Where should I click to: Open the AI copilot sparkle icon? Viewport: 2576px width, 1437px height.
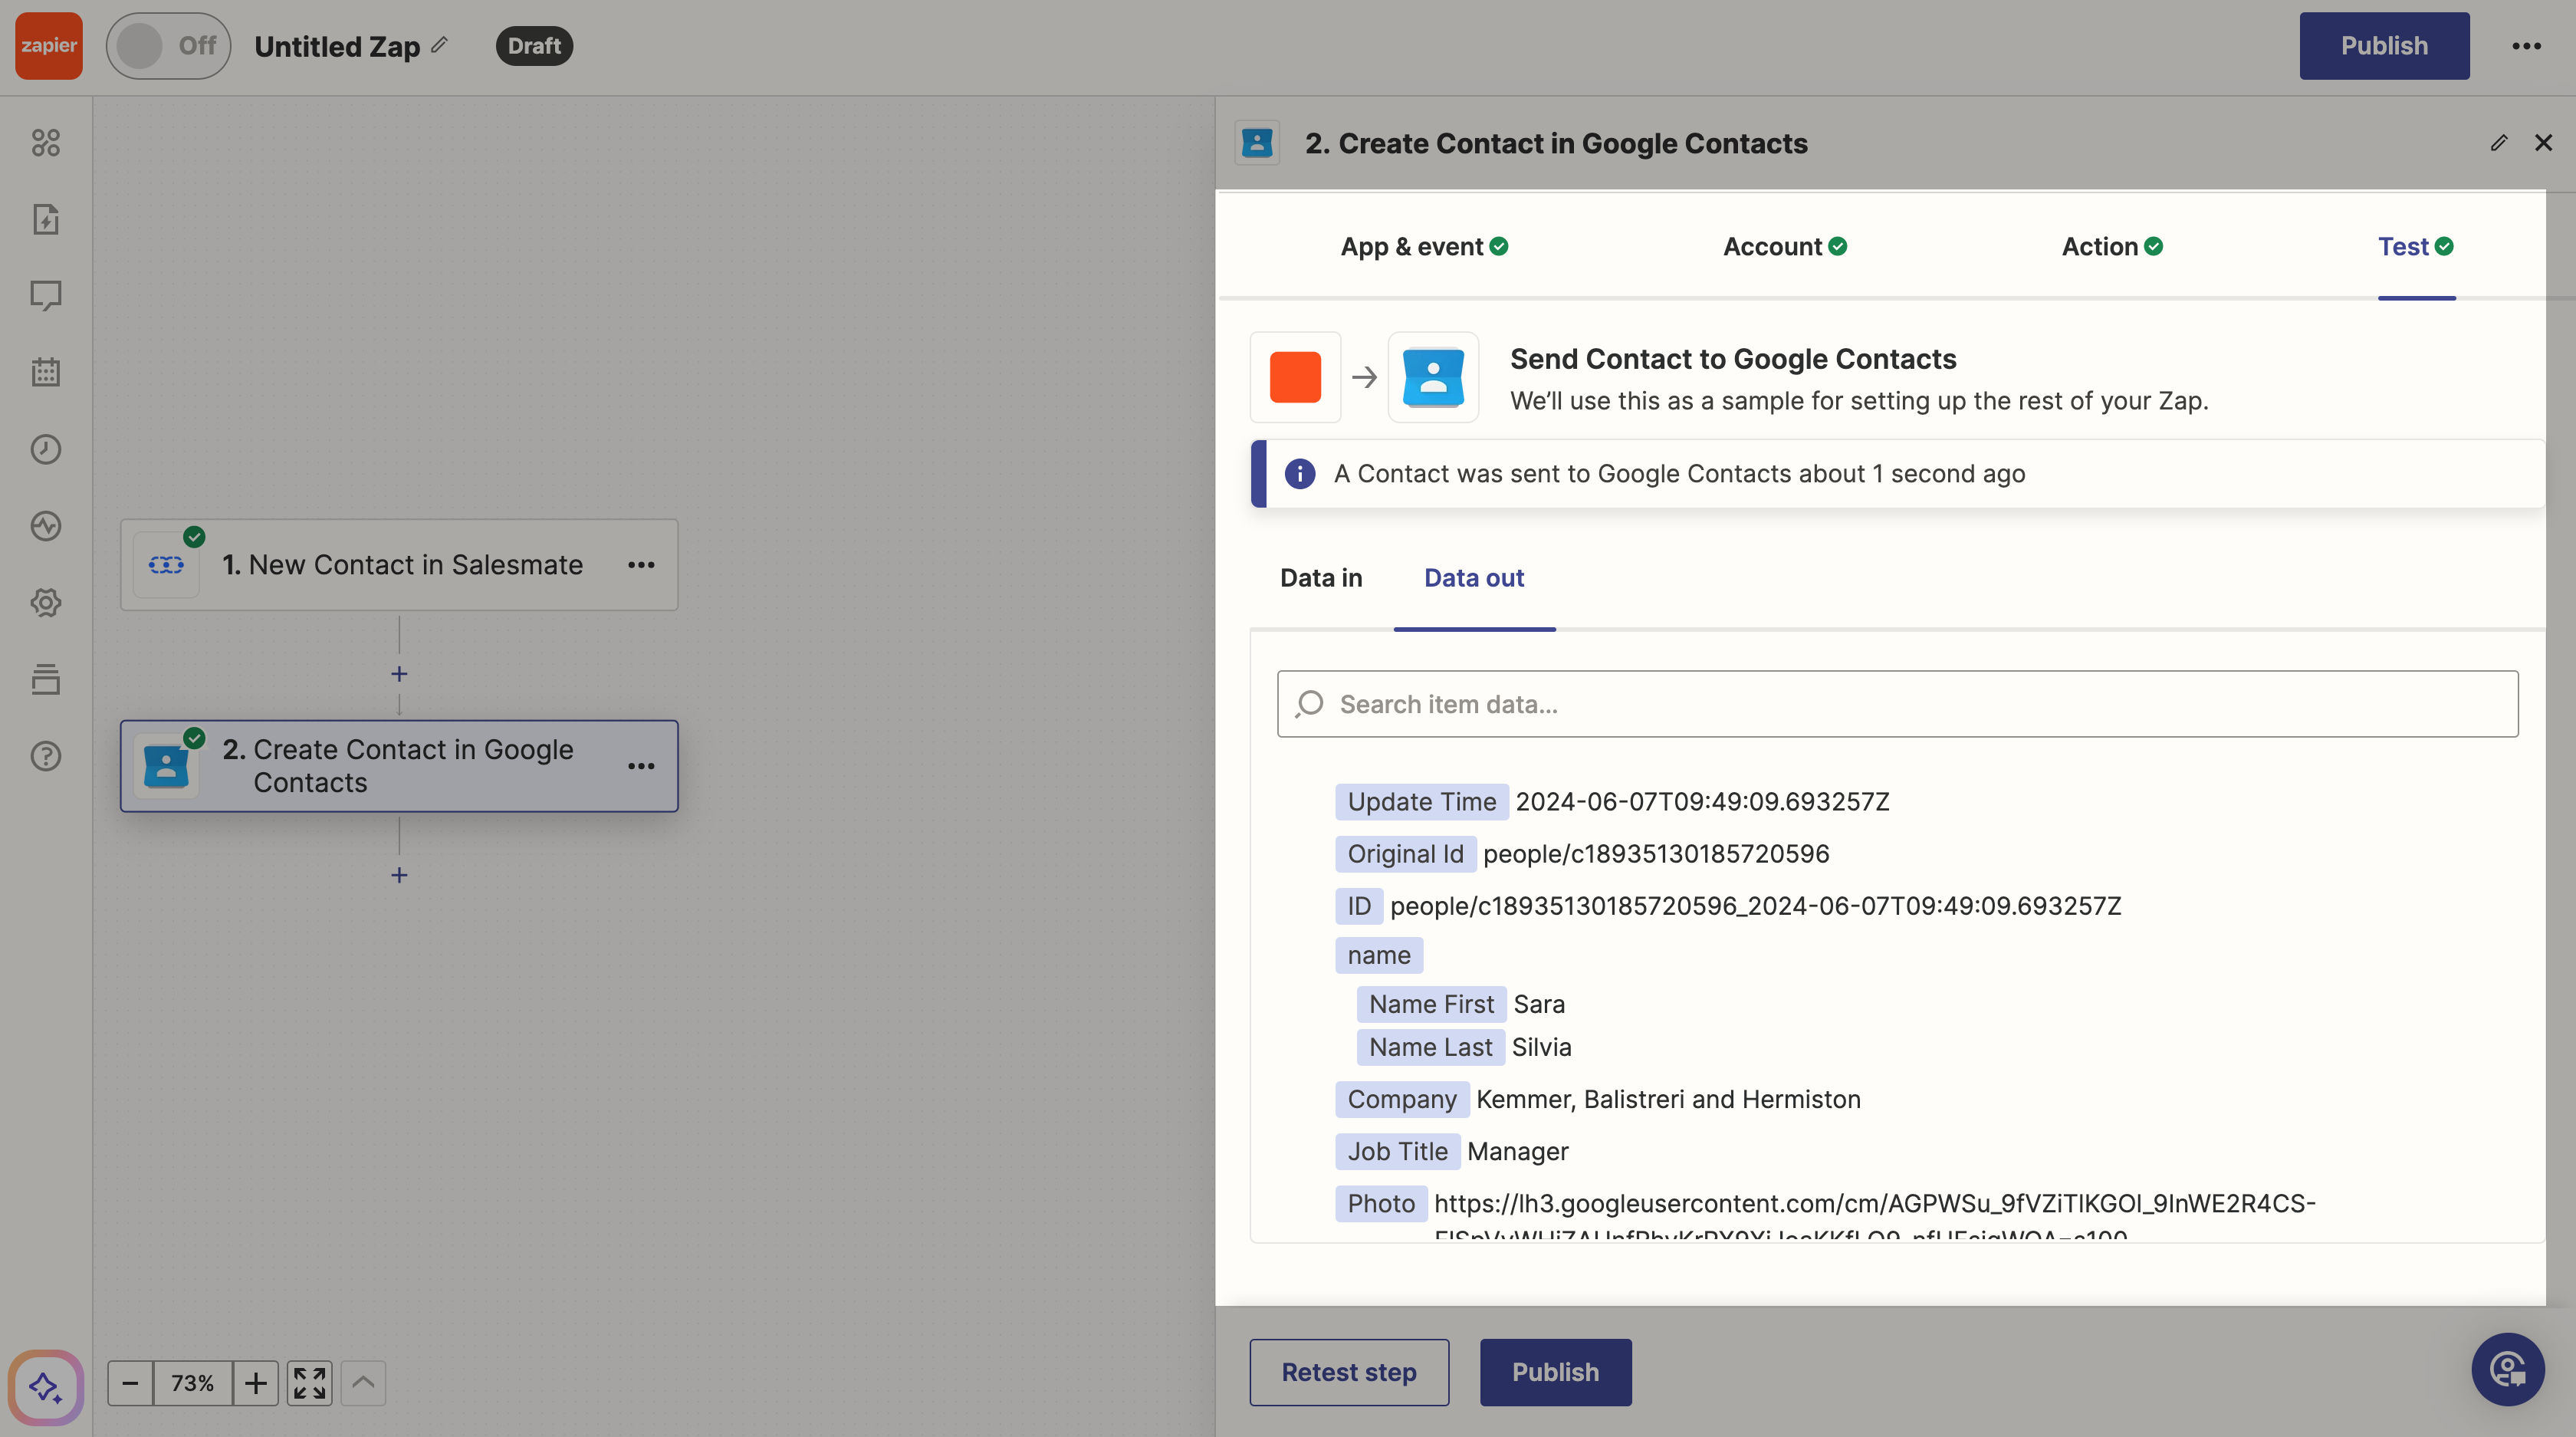click(46, 1387)
